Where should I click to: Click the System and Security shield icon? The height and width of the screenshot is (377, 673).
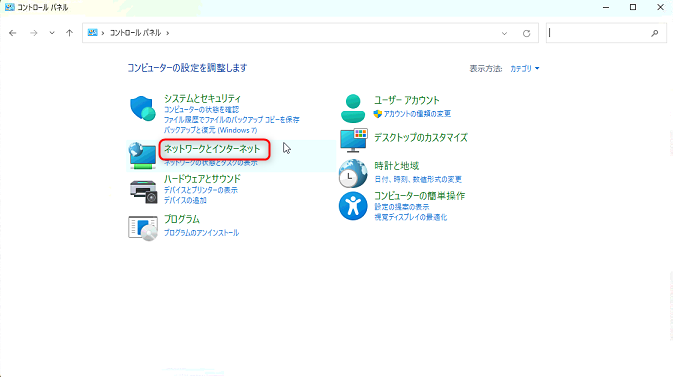point(142,109)
